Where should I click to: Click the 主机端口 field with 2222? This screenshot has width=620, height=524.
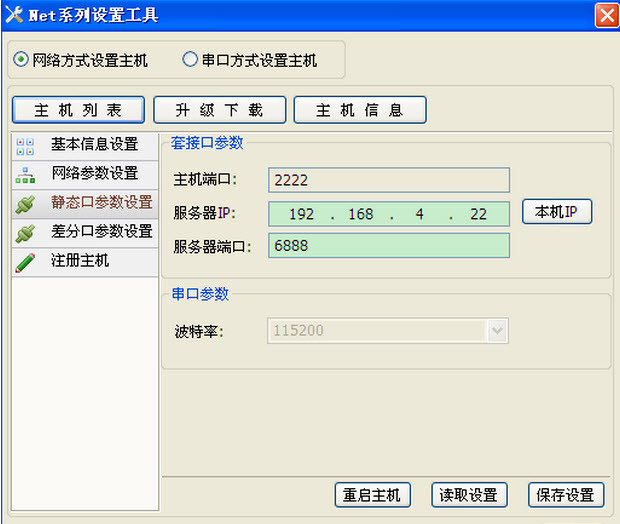point(389,180)
